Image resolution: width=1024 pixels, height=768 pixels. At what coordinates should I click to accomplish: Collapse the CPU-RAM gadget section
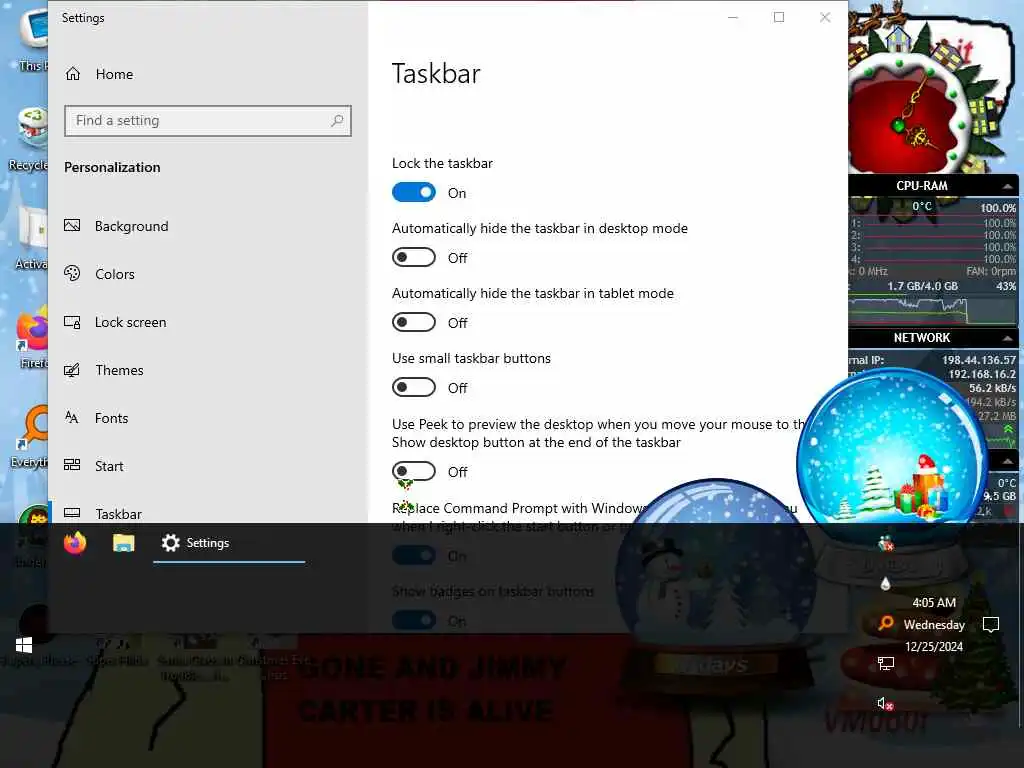tap(1007, 186)
